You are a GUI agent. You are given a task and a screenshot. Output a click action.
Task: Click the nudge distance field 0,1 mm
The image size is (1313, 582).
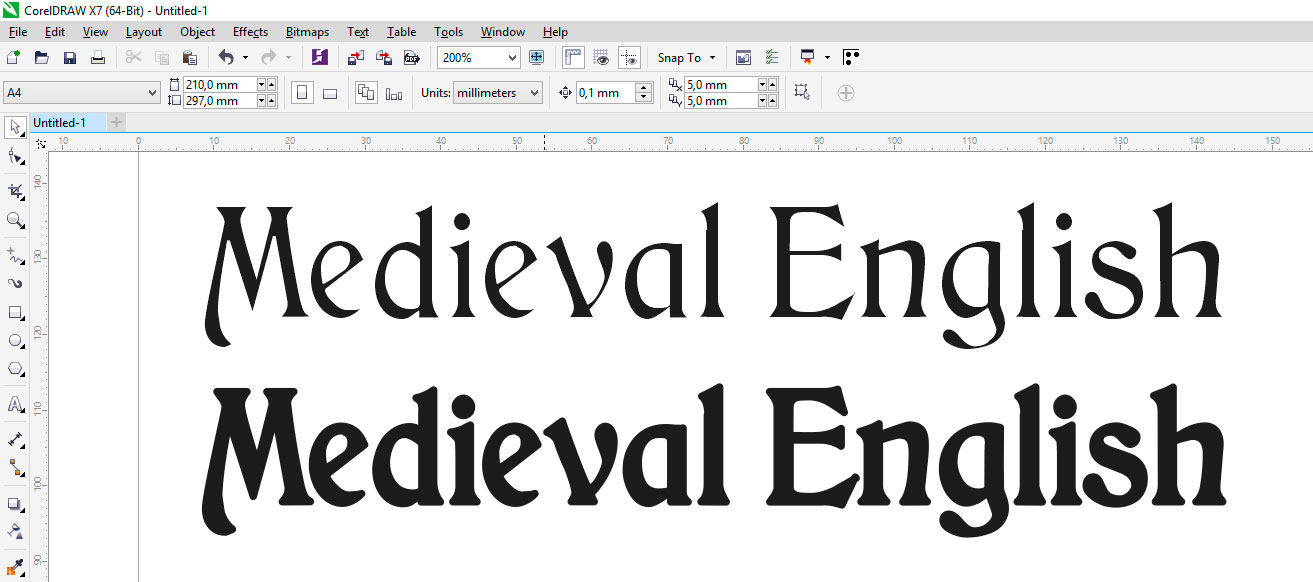(x=606, y=93)
